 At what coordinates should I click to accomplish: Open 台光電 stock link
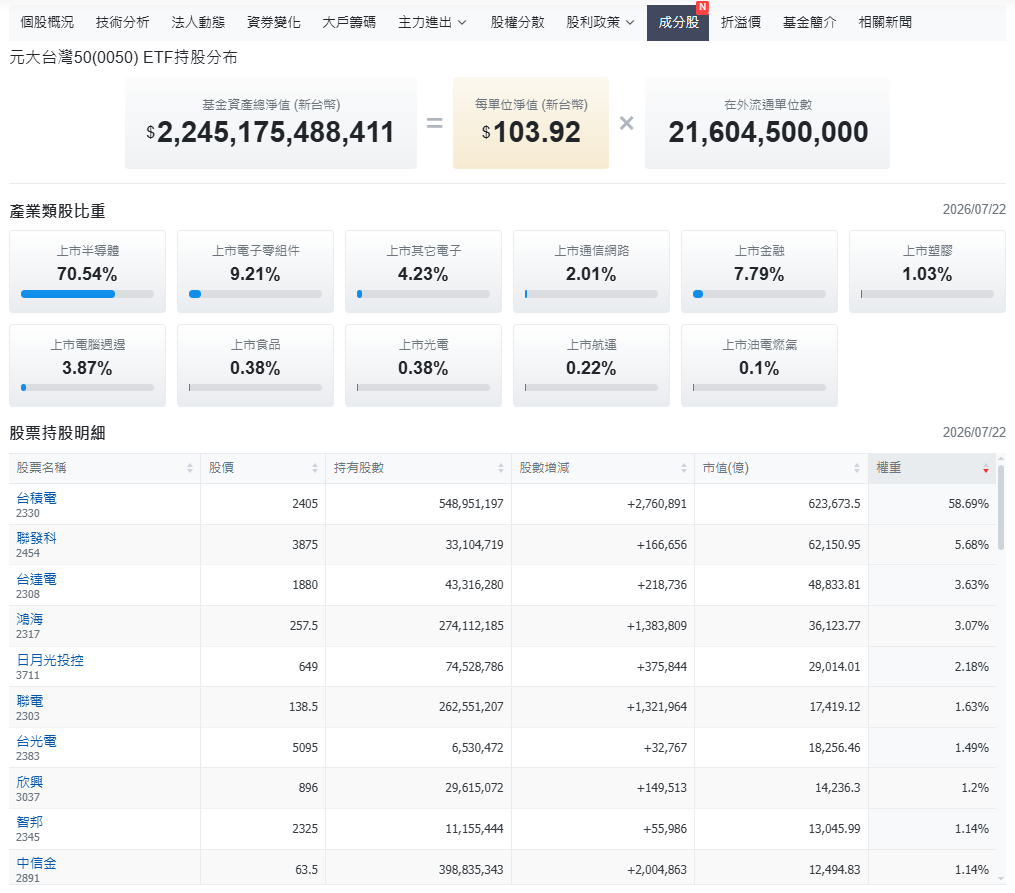[36, 741]
